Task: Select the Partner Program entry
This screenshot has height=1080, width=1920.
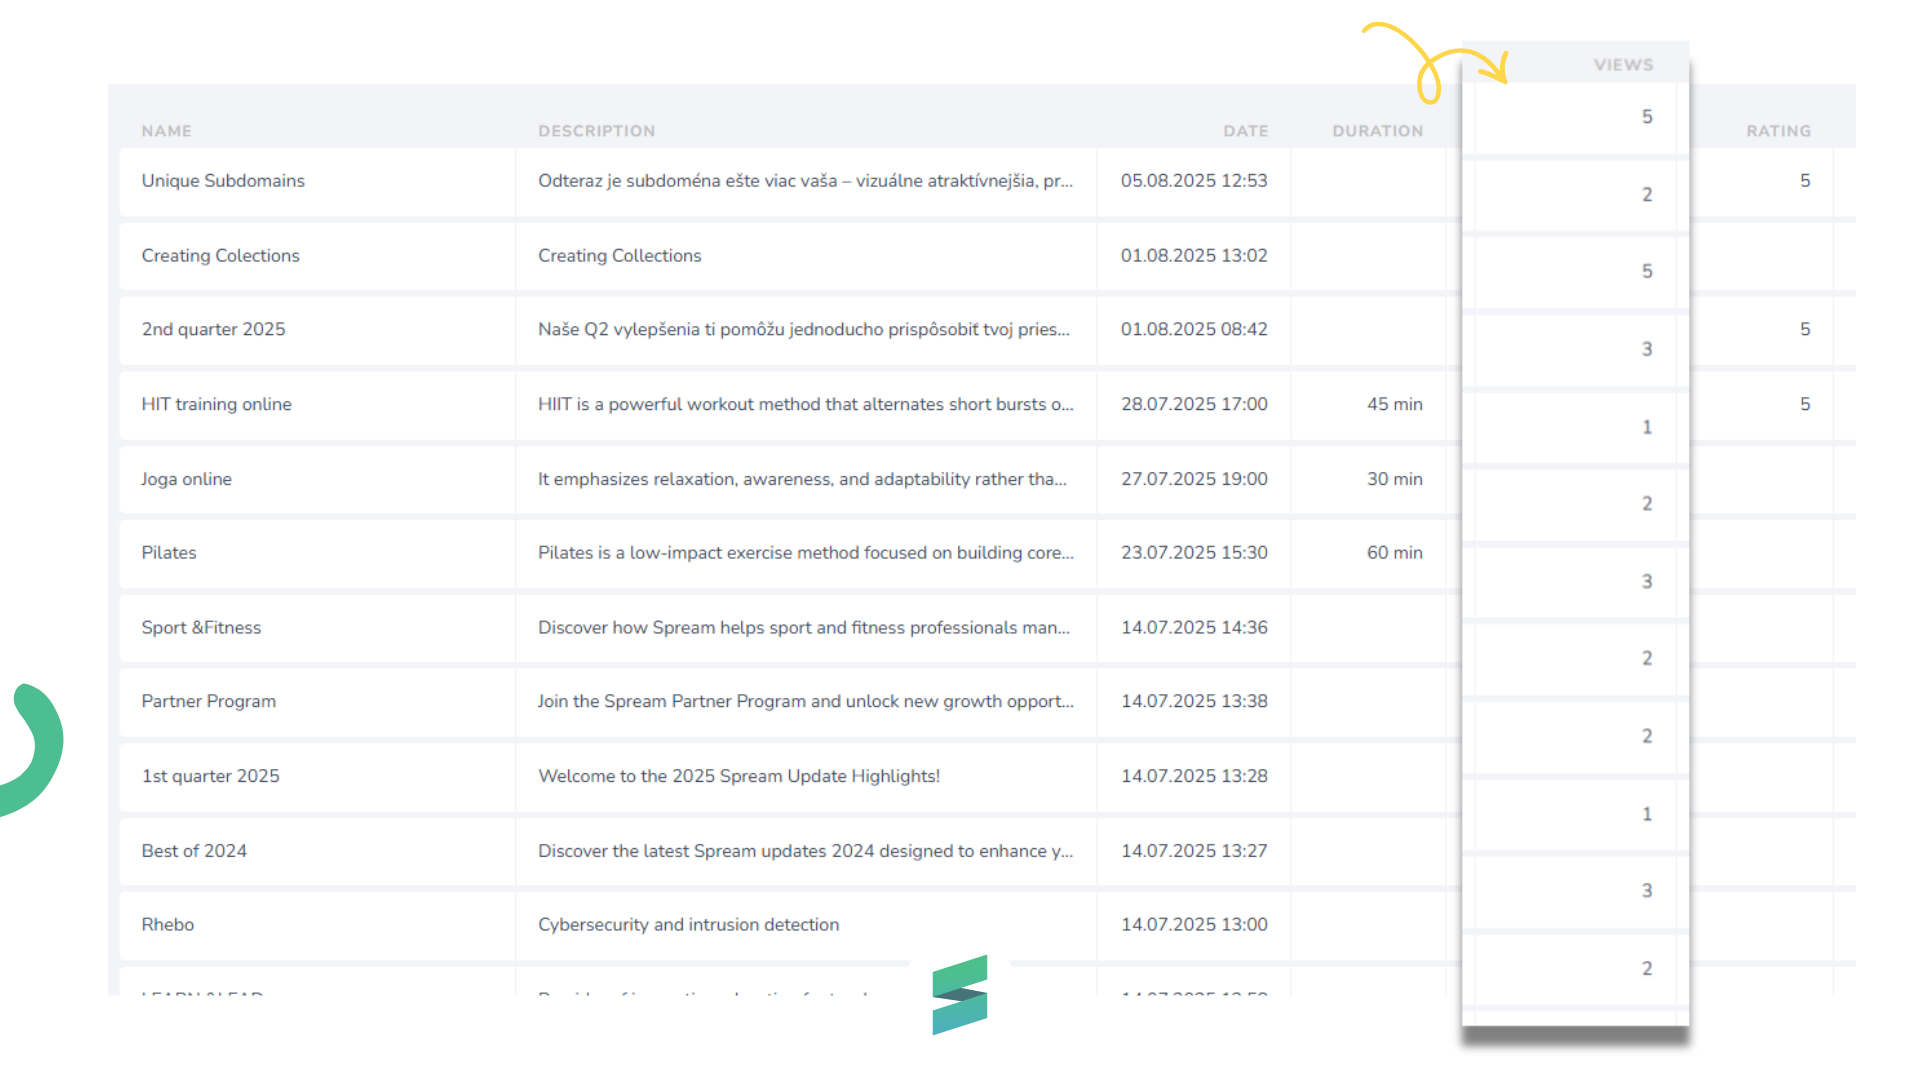Action: coord(208,702)
